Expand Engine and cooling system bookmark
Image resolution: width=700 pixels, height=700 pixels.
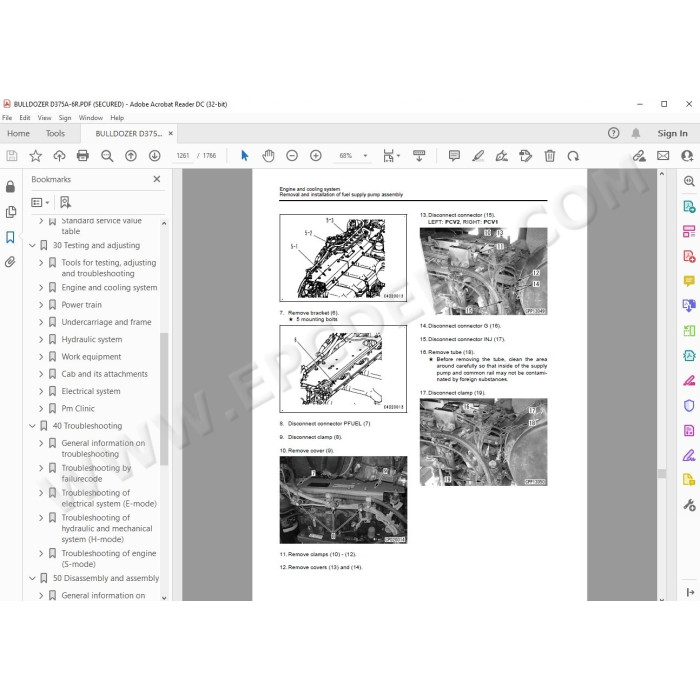[41, 288]
